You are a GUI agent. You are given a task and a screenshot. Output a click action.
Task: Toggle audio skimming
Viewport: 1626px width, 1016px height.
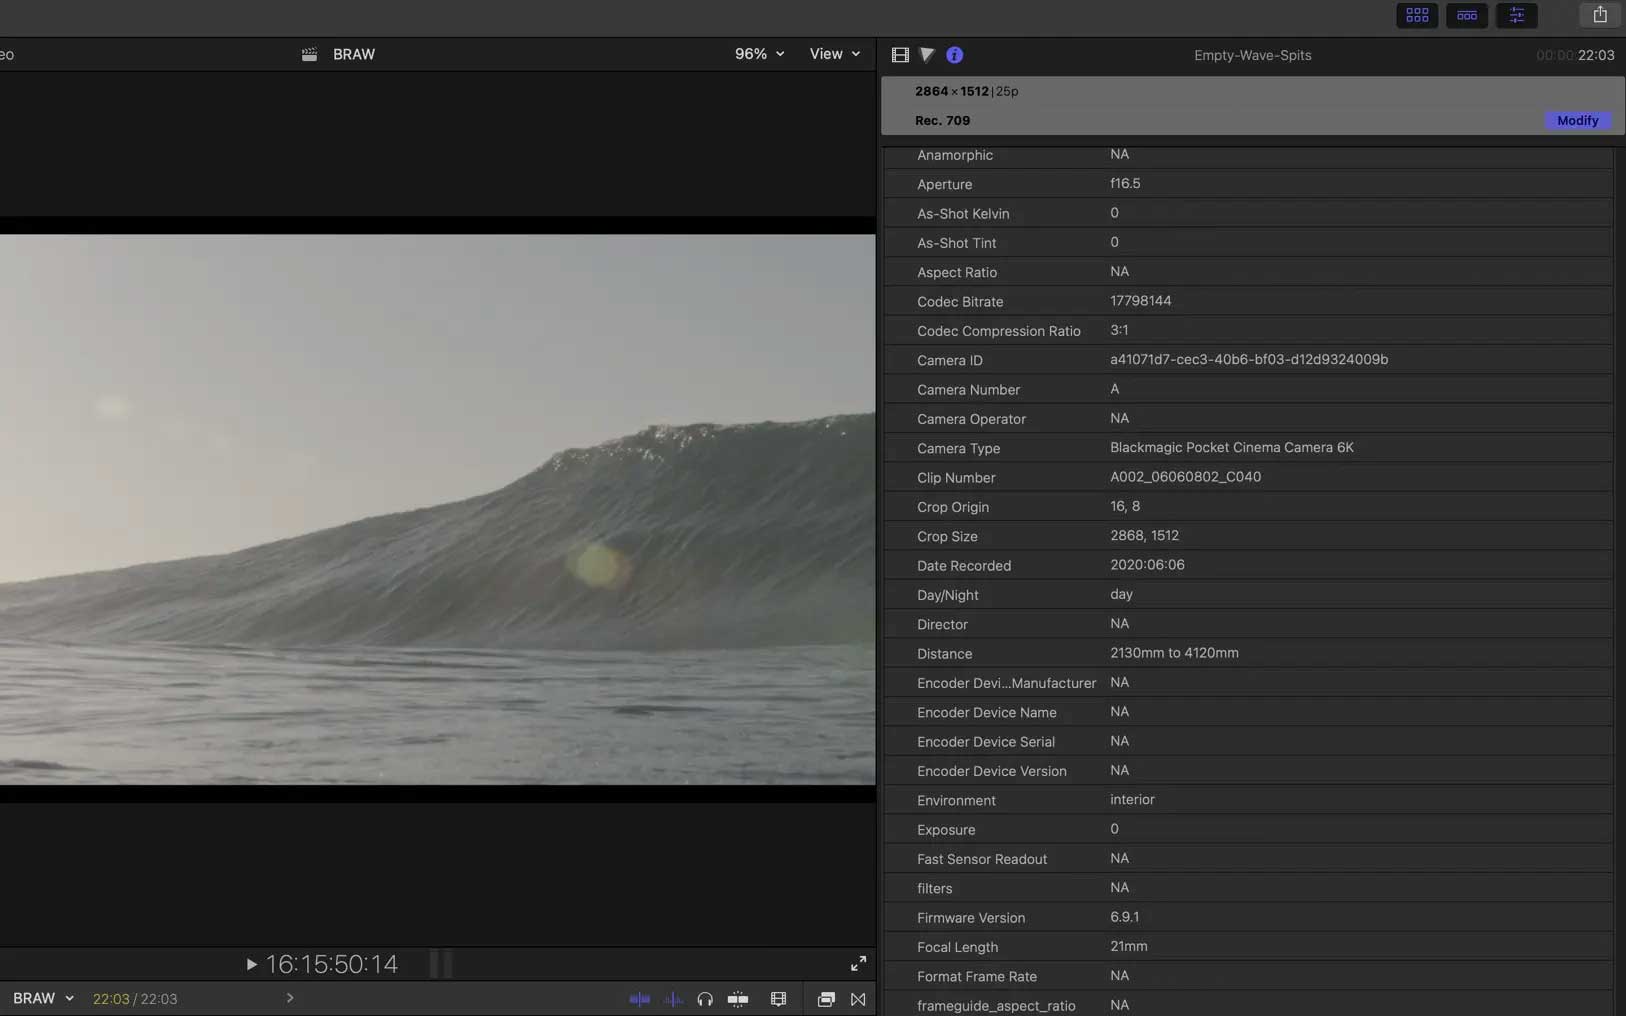pyautogui.click(x=673, y=999)
